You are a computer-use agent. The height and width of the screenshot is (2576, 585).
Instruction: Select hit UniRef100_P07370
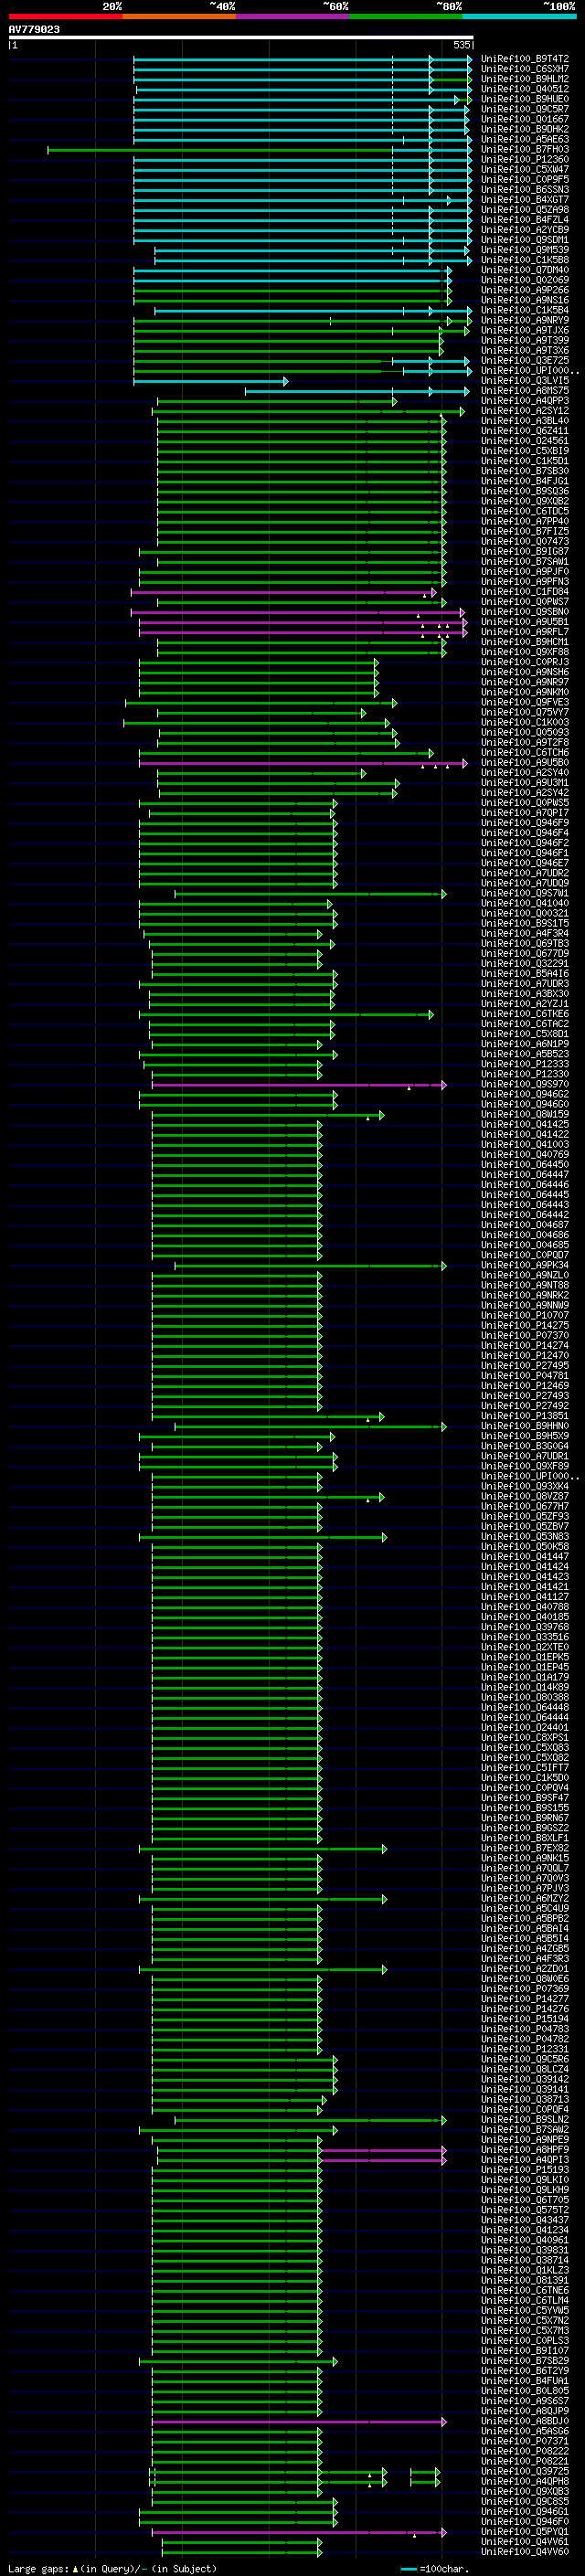pyautogui.click(x=525, y=1335)
